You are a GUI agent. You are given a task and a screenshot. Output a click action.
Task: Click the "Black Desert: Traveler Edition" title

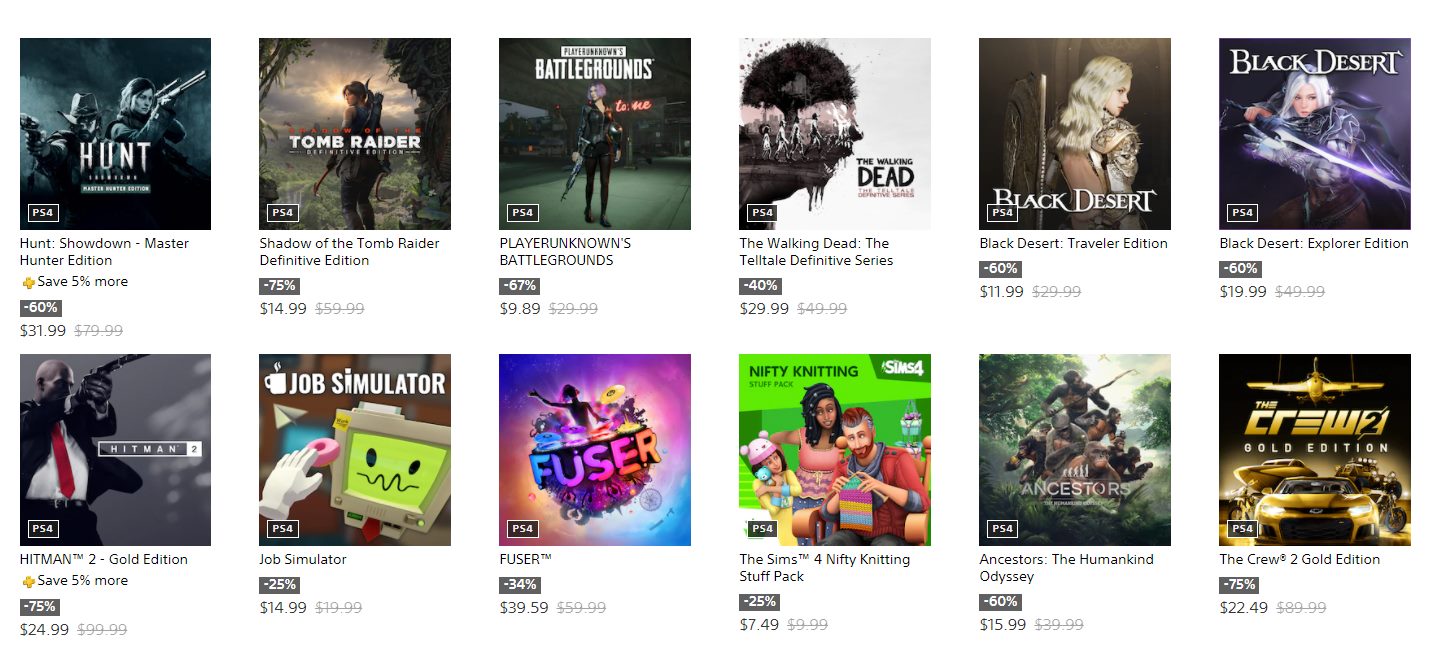click(x=1073, y=243)
